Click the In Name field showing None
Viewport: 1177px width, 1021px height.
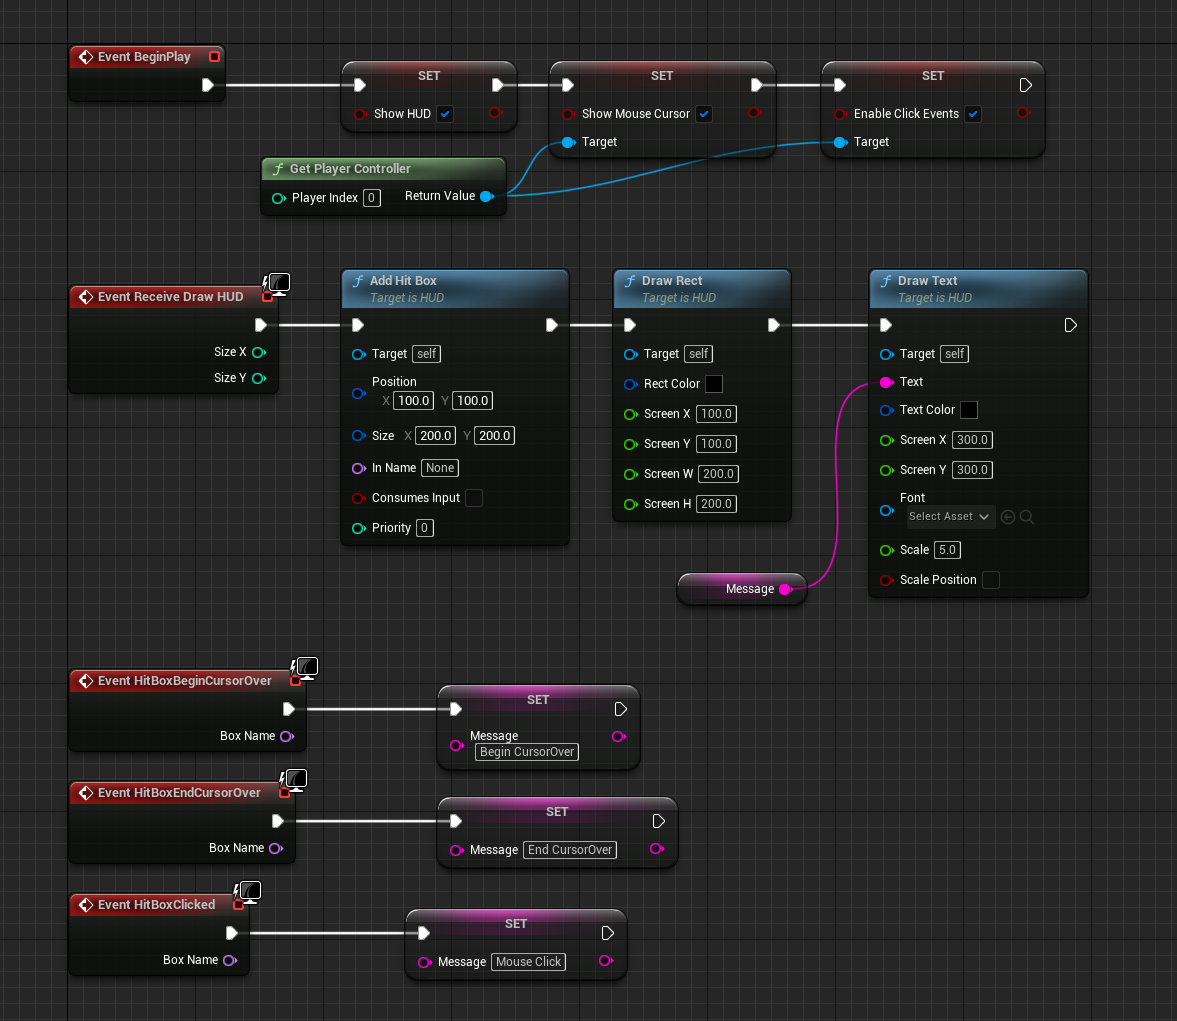440,468
